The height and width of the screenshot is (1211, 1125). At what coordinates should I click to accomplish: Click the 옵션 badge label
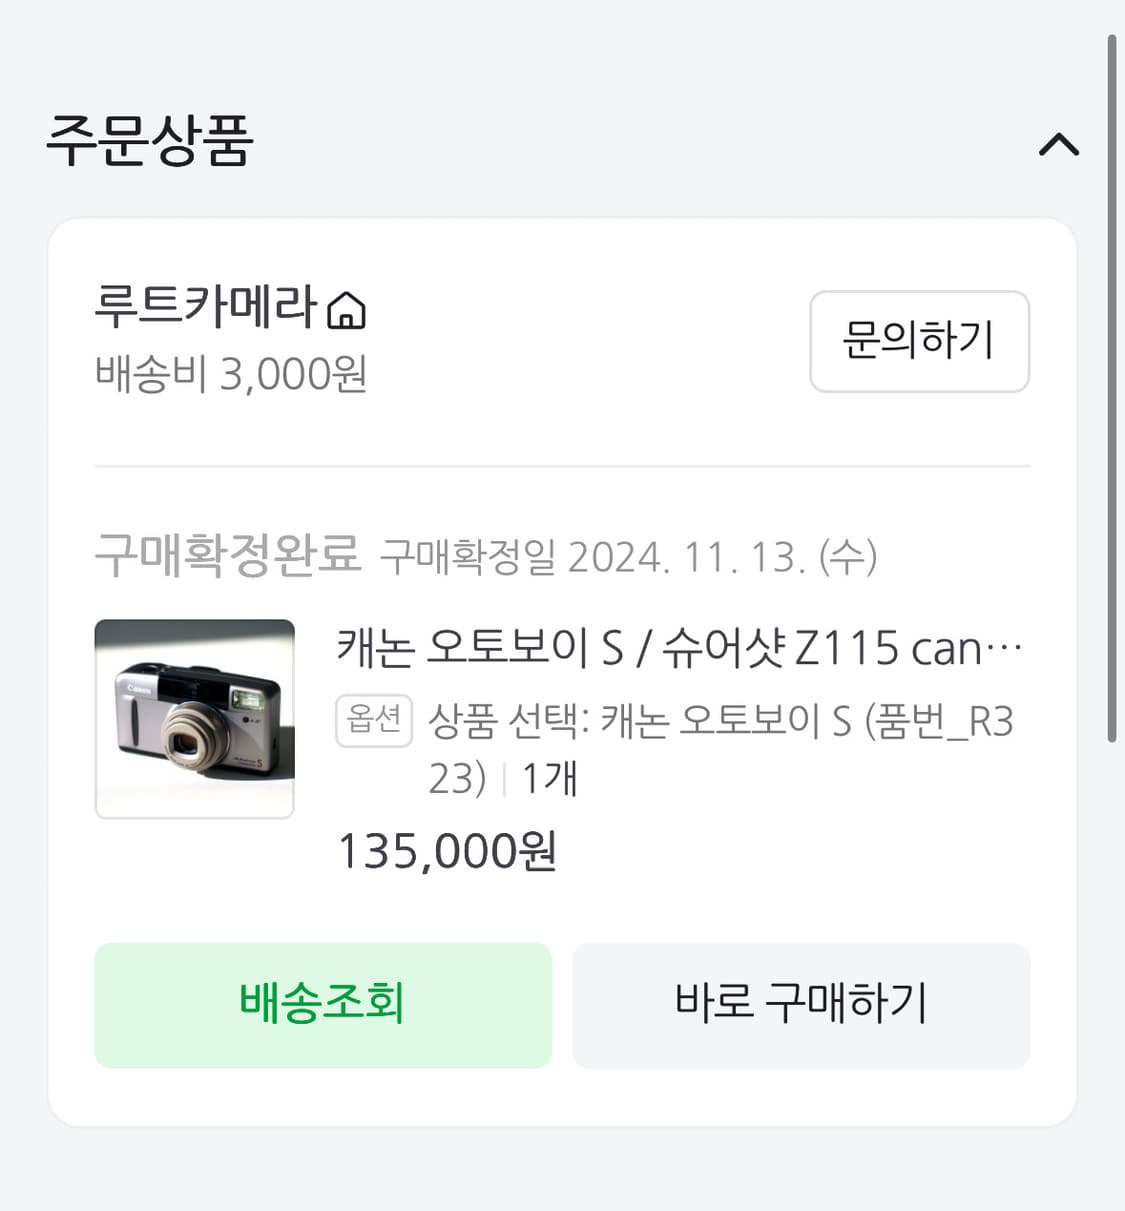(x=373, y=720)
